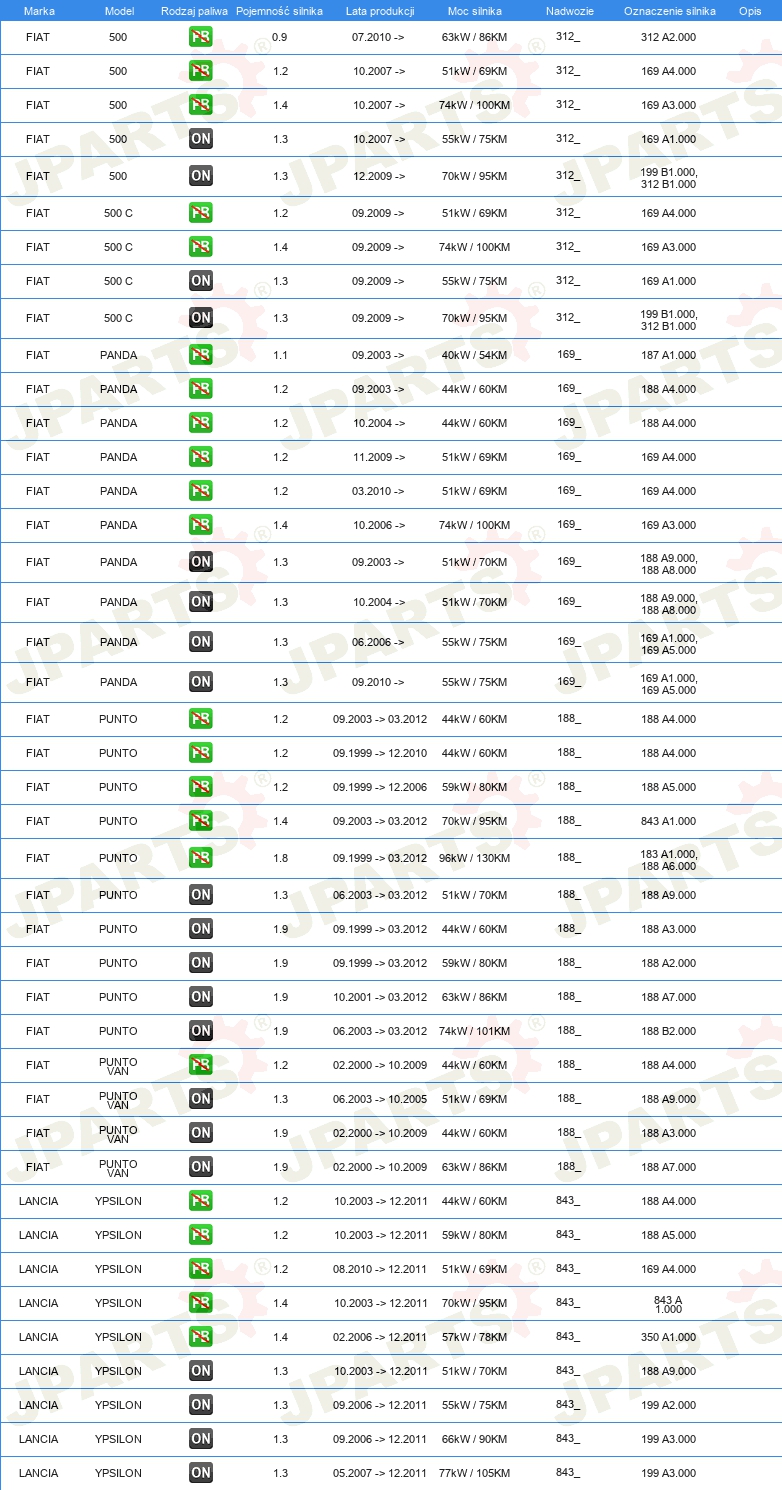Image resolution: width=782 pixels, height=1490 pixels.
Task: Click ON icon in PUNTO 74kW / 101KM row
Action: [201, 1031]
